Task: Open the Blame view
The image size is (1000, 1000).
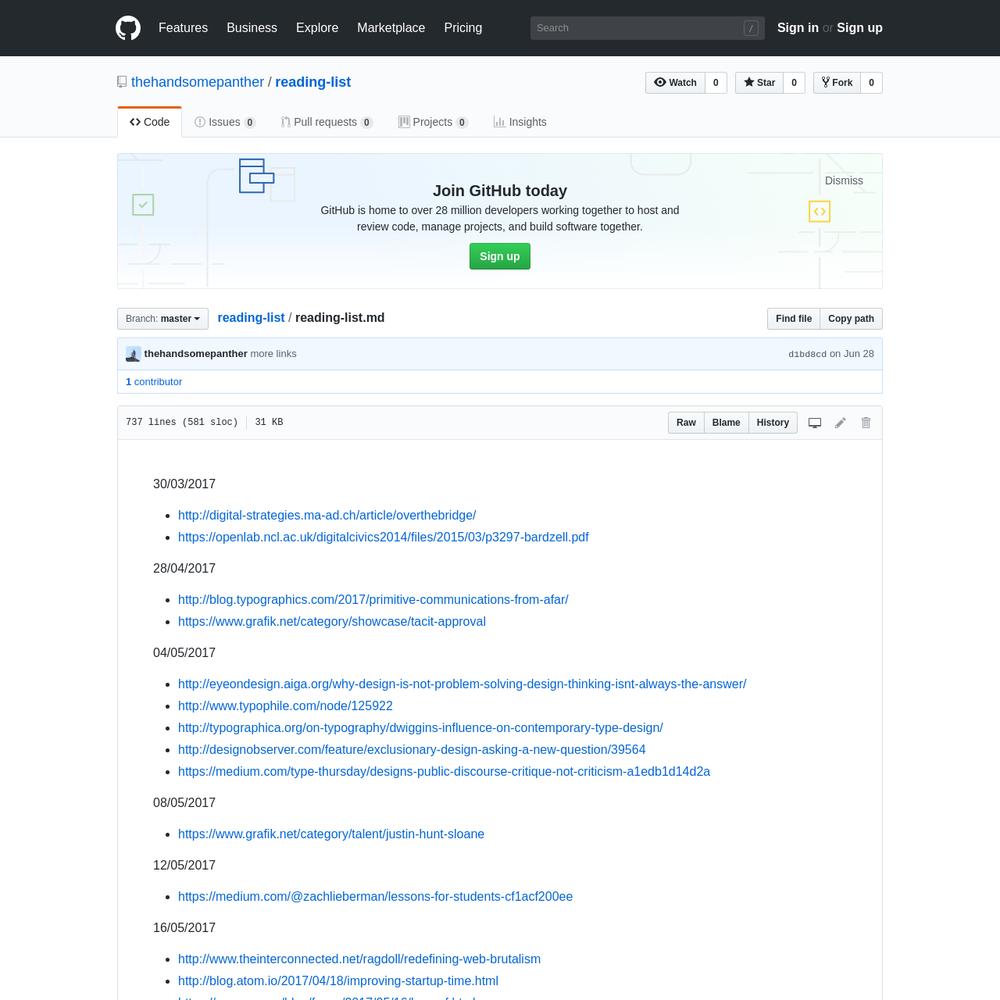Action: pos(726,423)
